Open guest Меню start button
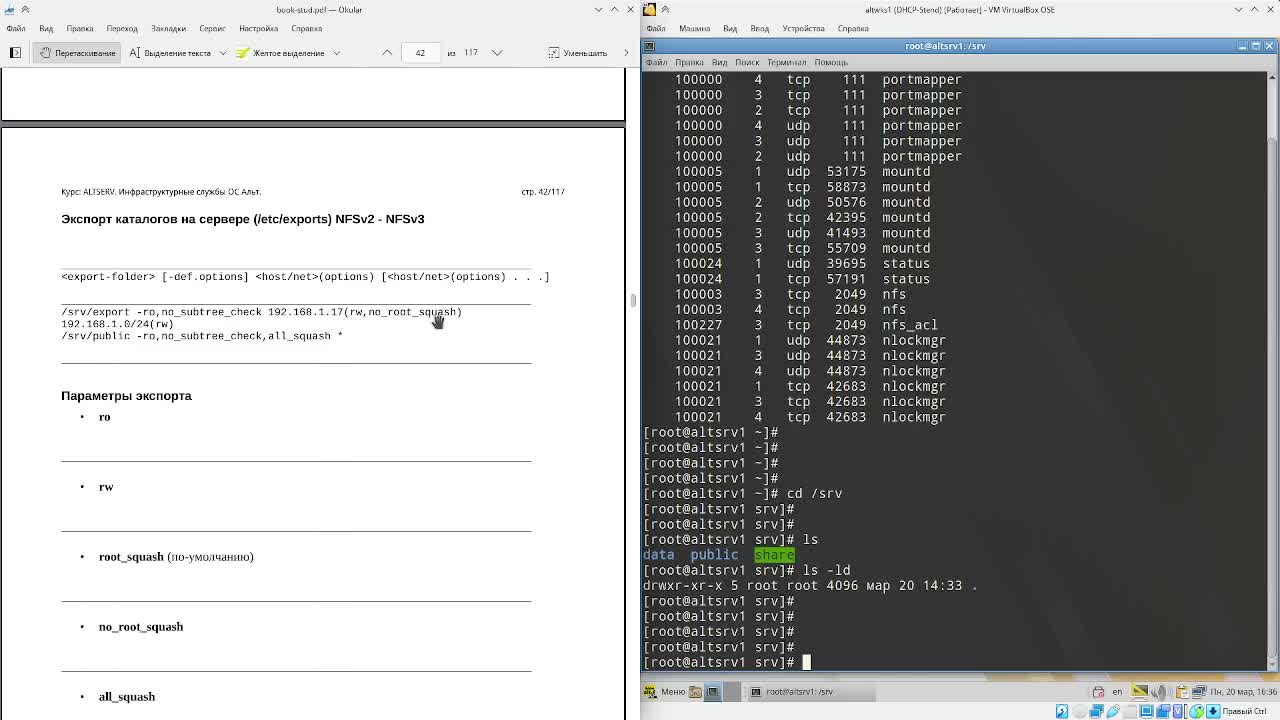 (x=665, y=691)
